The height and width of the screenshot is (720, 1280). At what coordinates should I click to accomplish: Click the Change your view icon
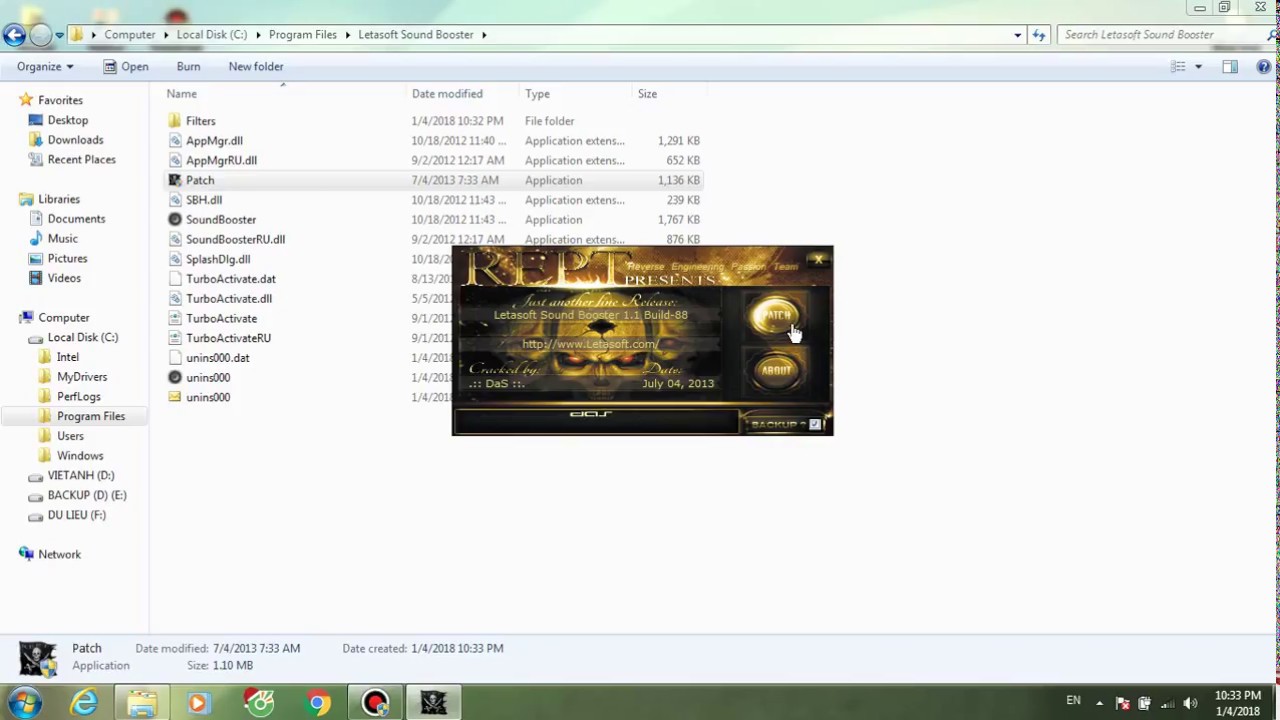1178,67
